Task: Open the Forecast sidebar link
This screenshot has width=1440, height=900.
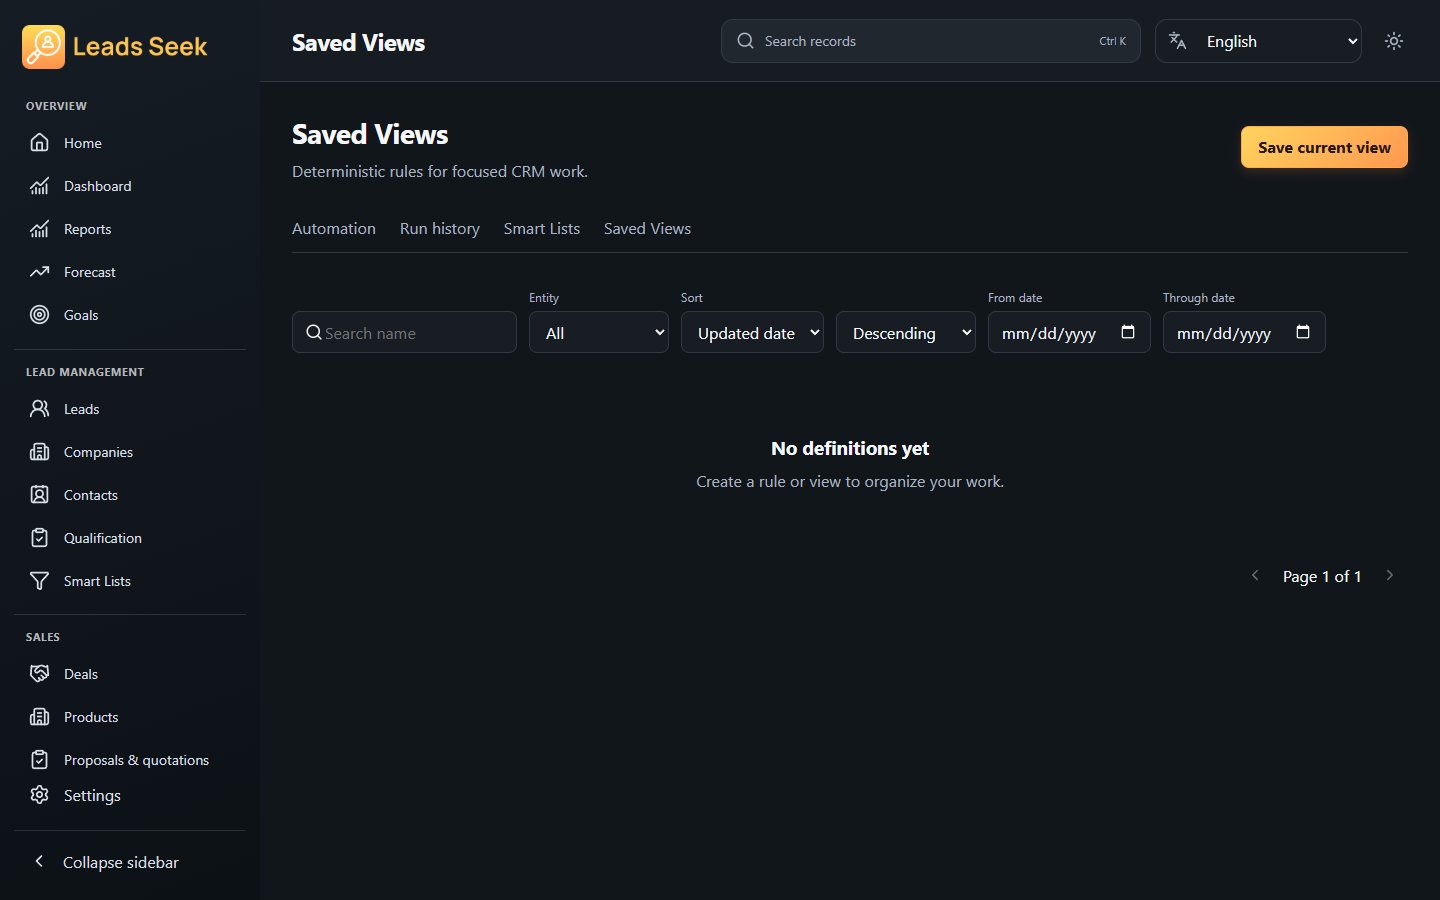Action: pos(130,272)
